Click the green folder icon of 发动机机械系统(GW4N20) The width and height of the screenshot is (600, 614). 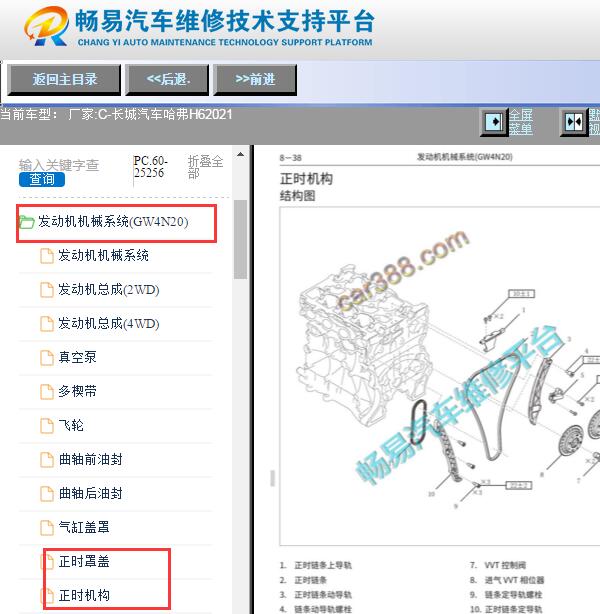tap(27, 222)
